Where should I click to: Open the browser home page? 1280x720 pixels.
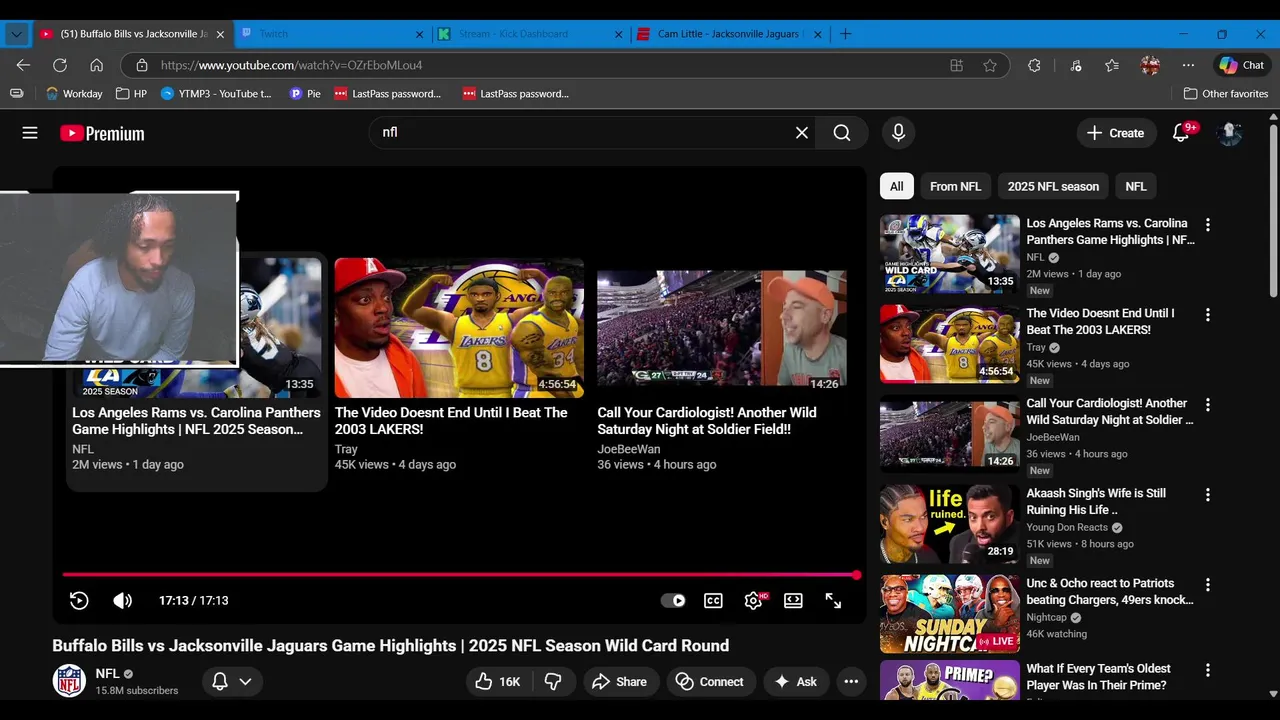point(97,65)
